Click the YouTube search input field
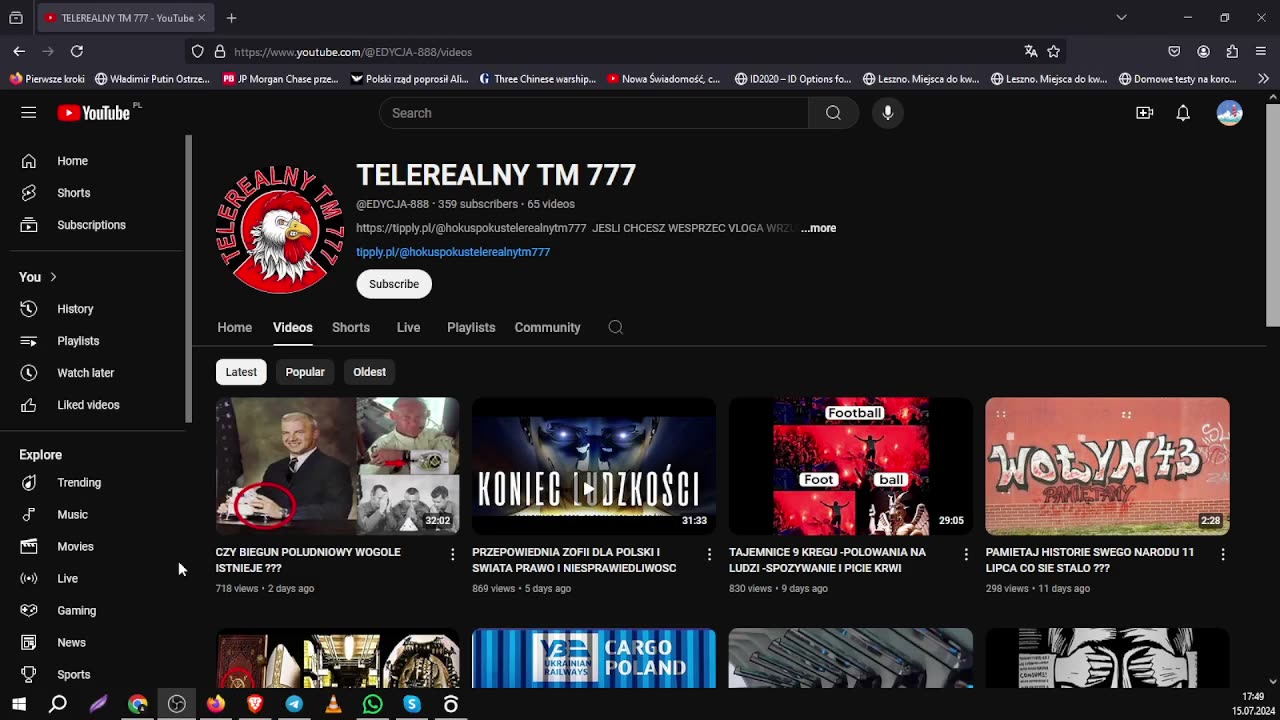Image resolution: width=1280 pixels, height=720 pixels. 594,113
